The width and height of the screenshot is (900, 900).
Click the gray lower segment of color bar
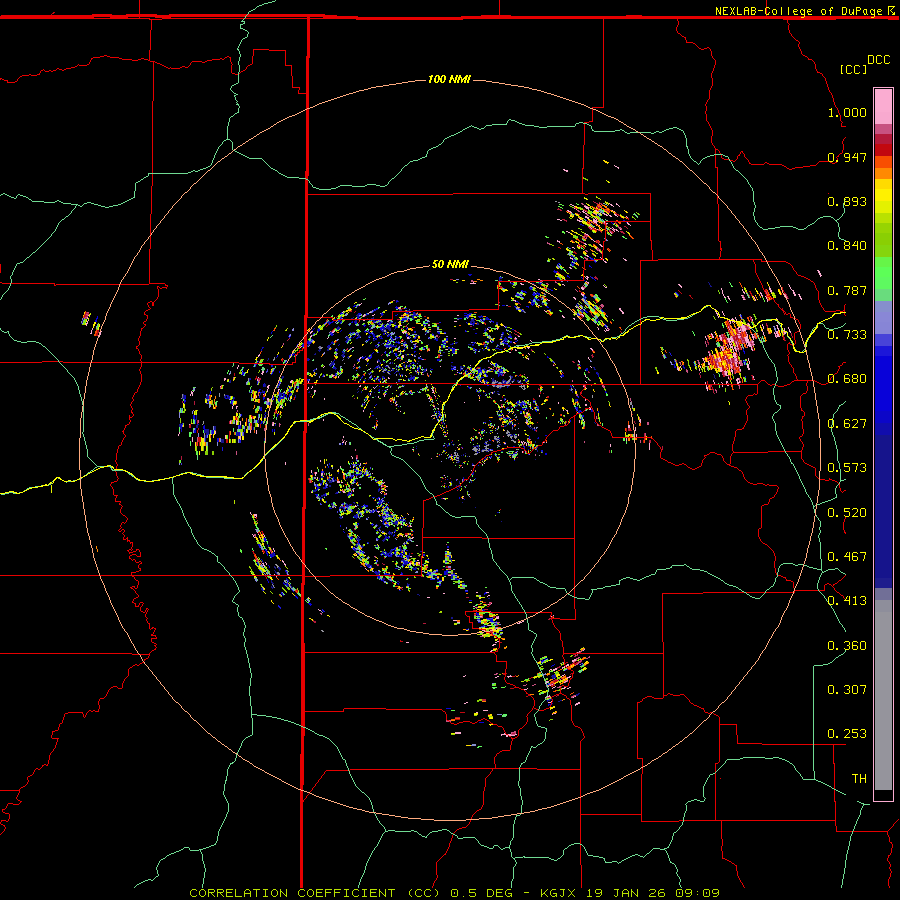coord(883,695)
